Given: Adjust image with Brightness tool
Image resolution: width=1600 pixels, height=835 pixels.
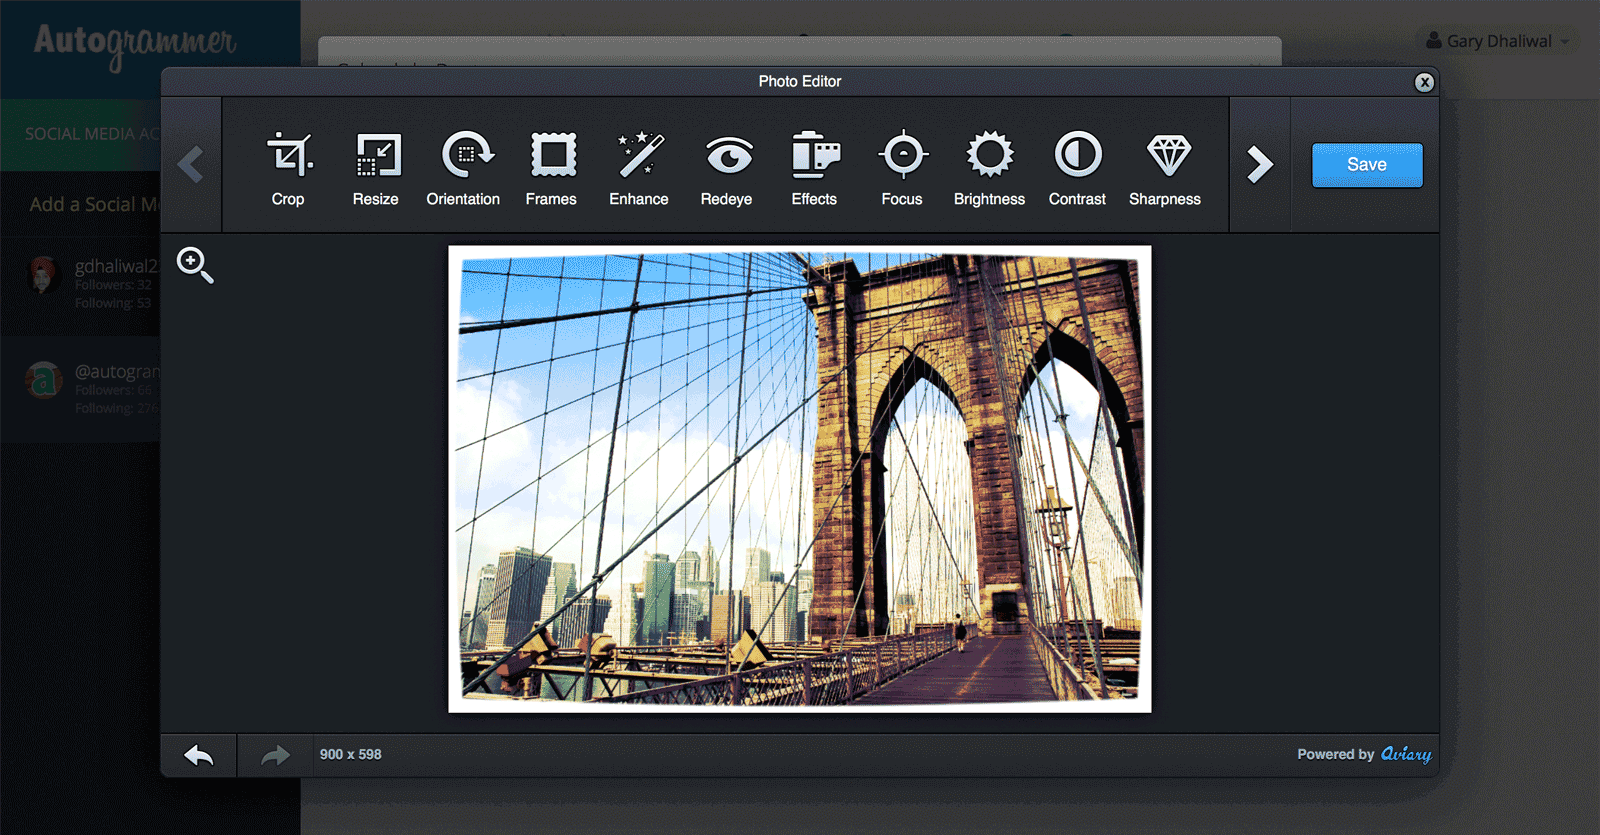Looking at the screenshot, I should coord(989,167).
